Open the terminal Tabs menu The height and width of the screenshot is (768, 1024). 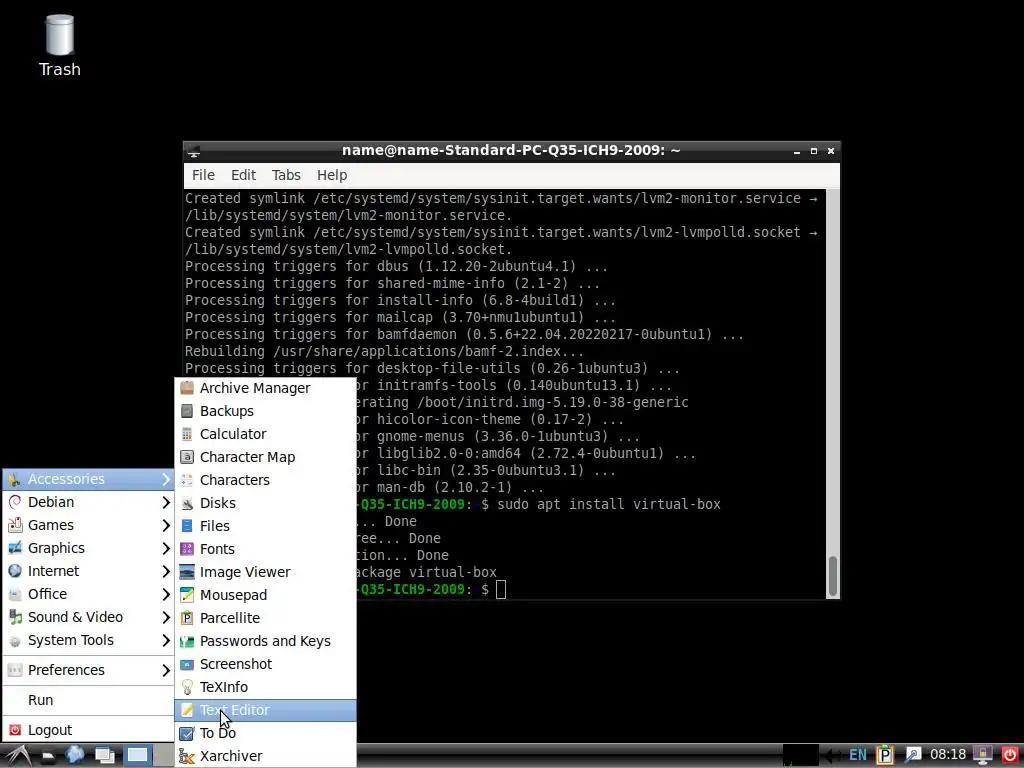(x=286, y=175)
